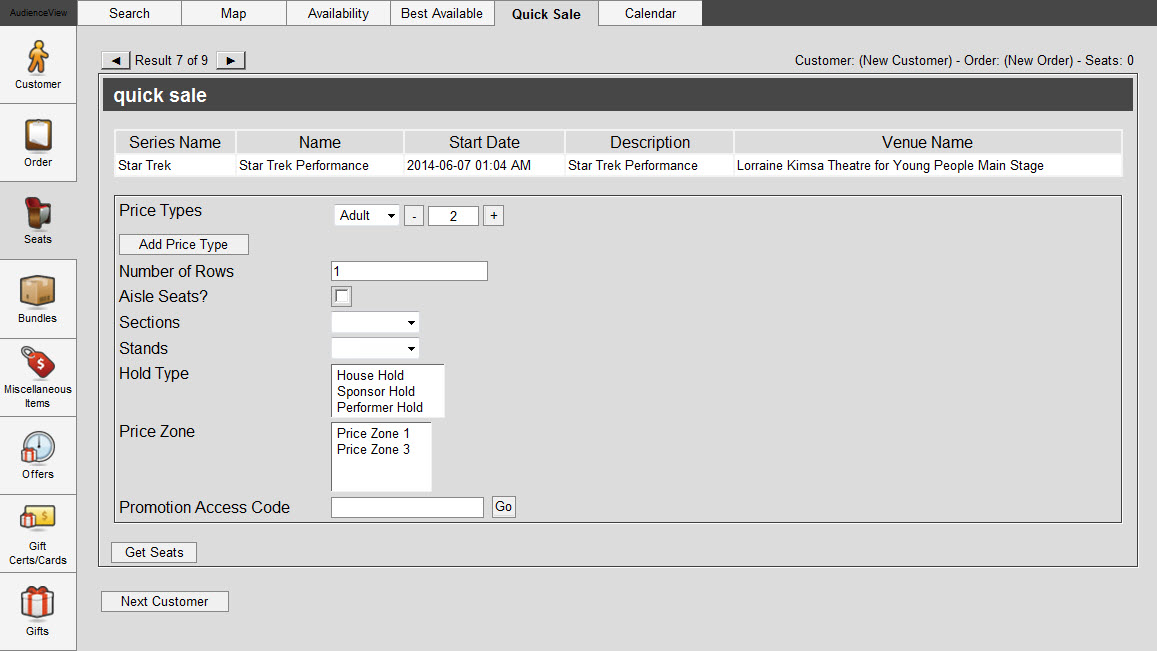Viewport: 1157px width, 651px height.
Task: Select Performer Hold in Hold Type
Action: point(380,407)
